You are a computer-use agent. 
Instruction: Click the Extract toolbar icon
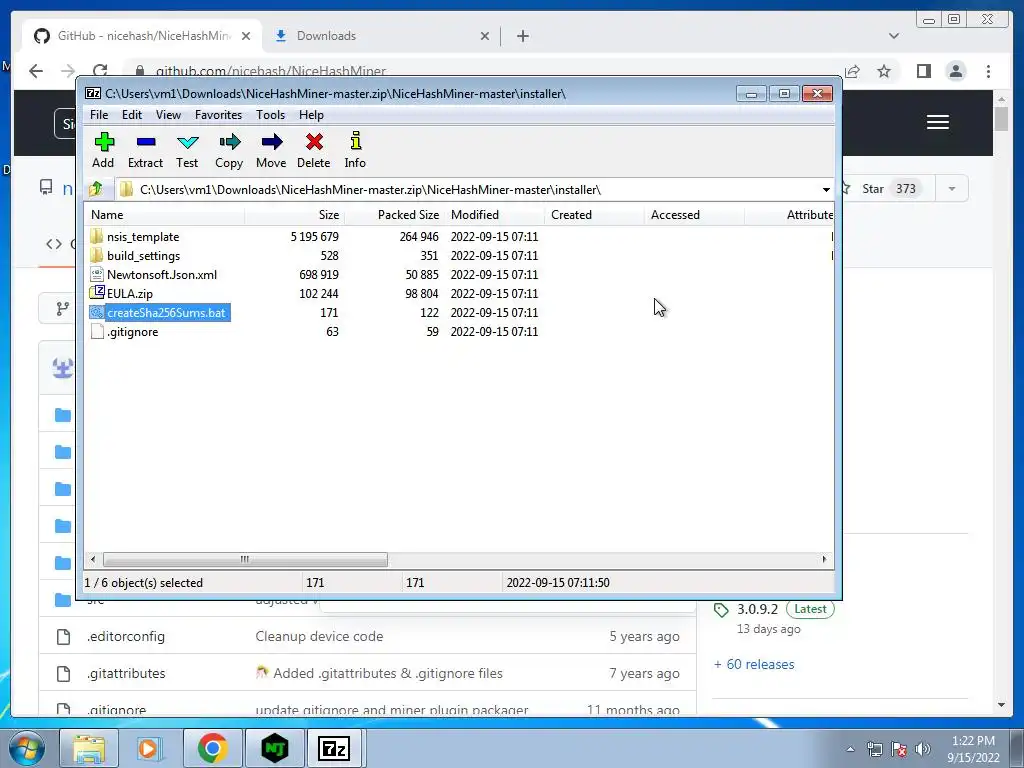(x=145, y=150)
